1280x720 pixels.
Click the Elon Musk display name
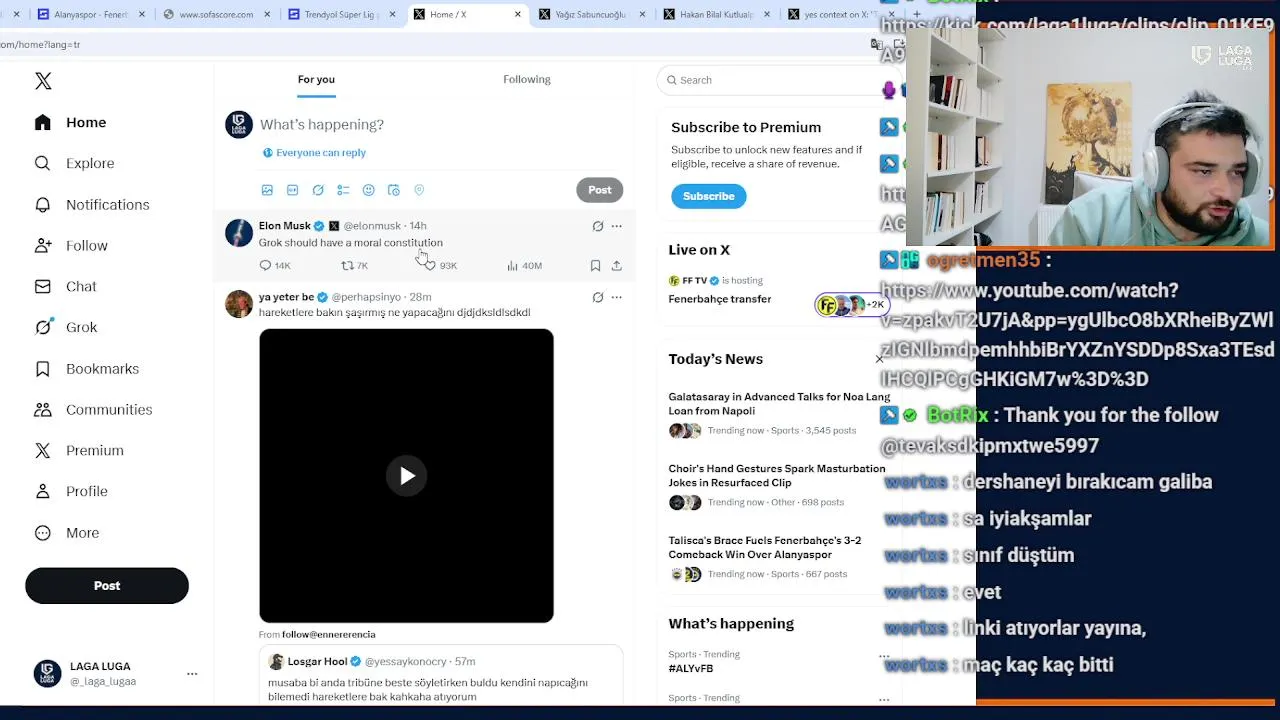click(285, 226)
